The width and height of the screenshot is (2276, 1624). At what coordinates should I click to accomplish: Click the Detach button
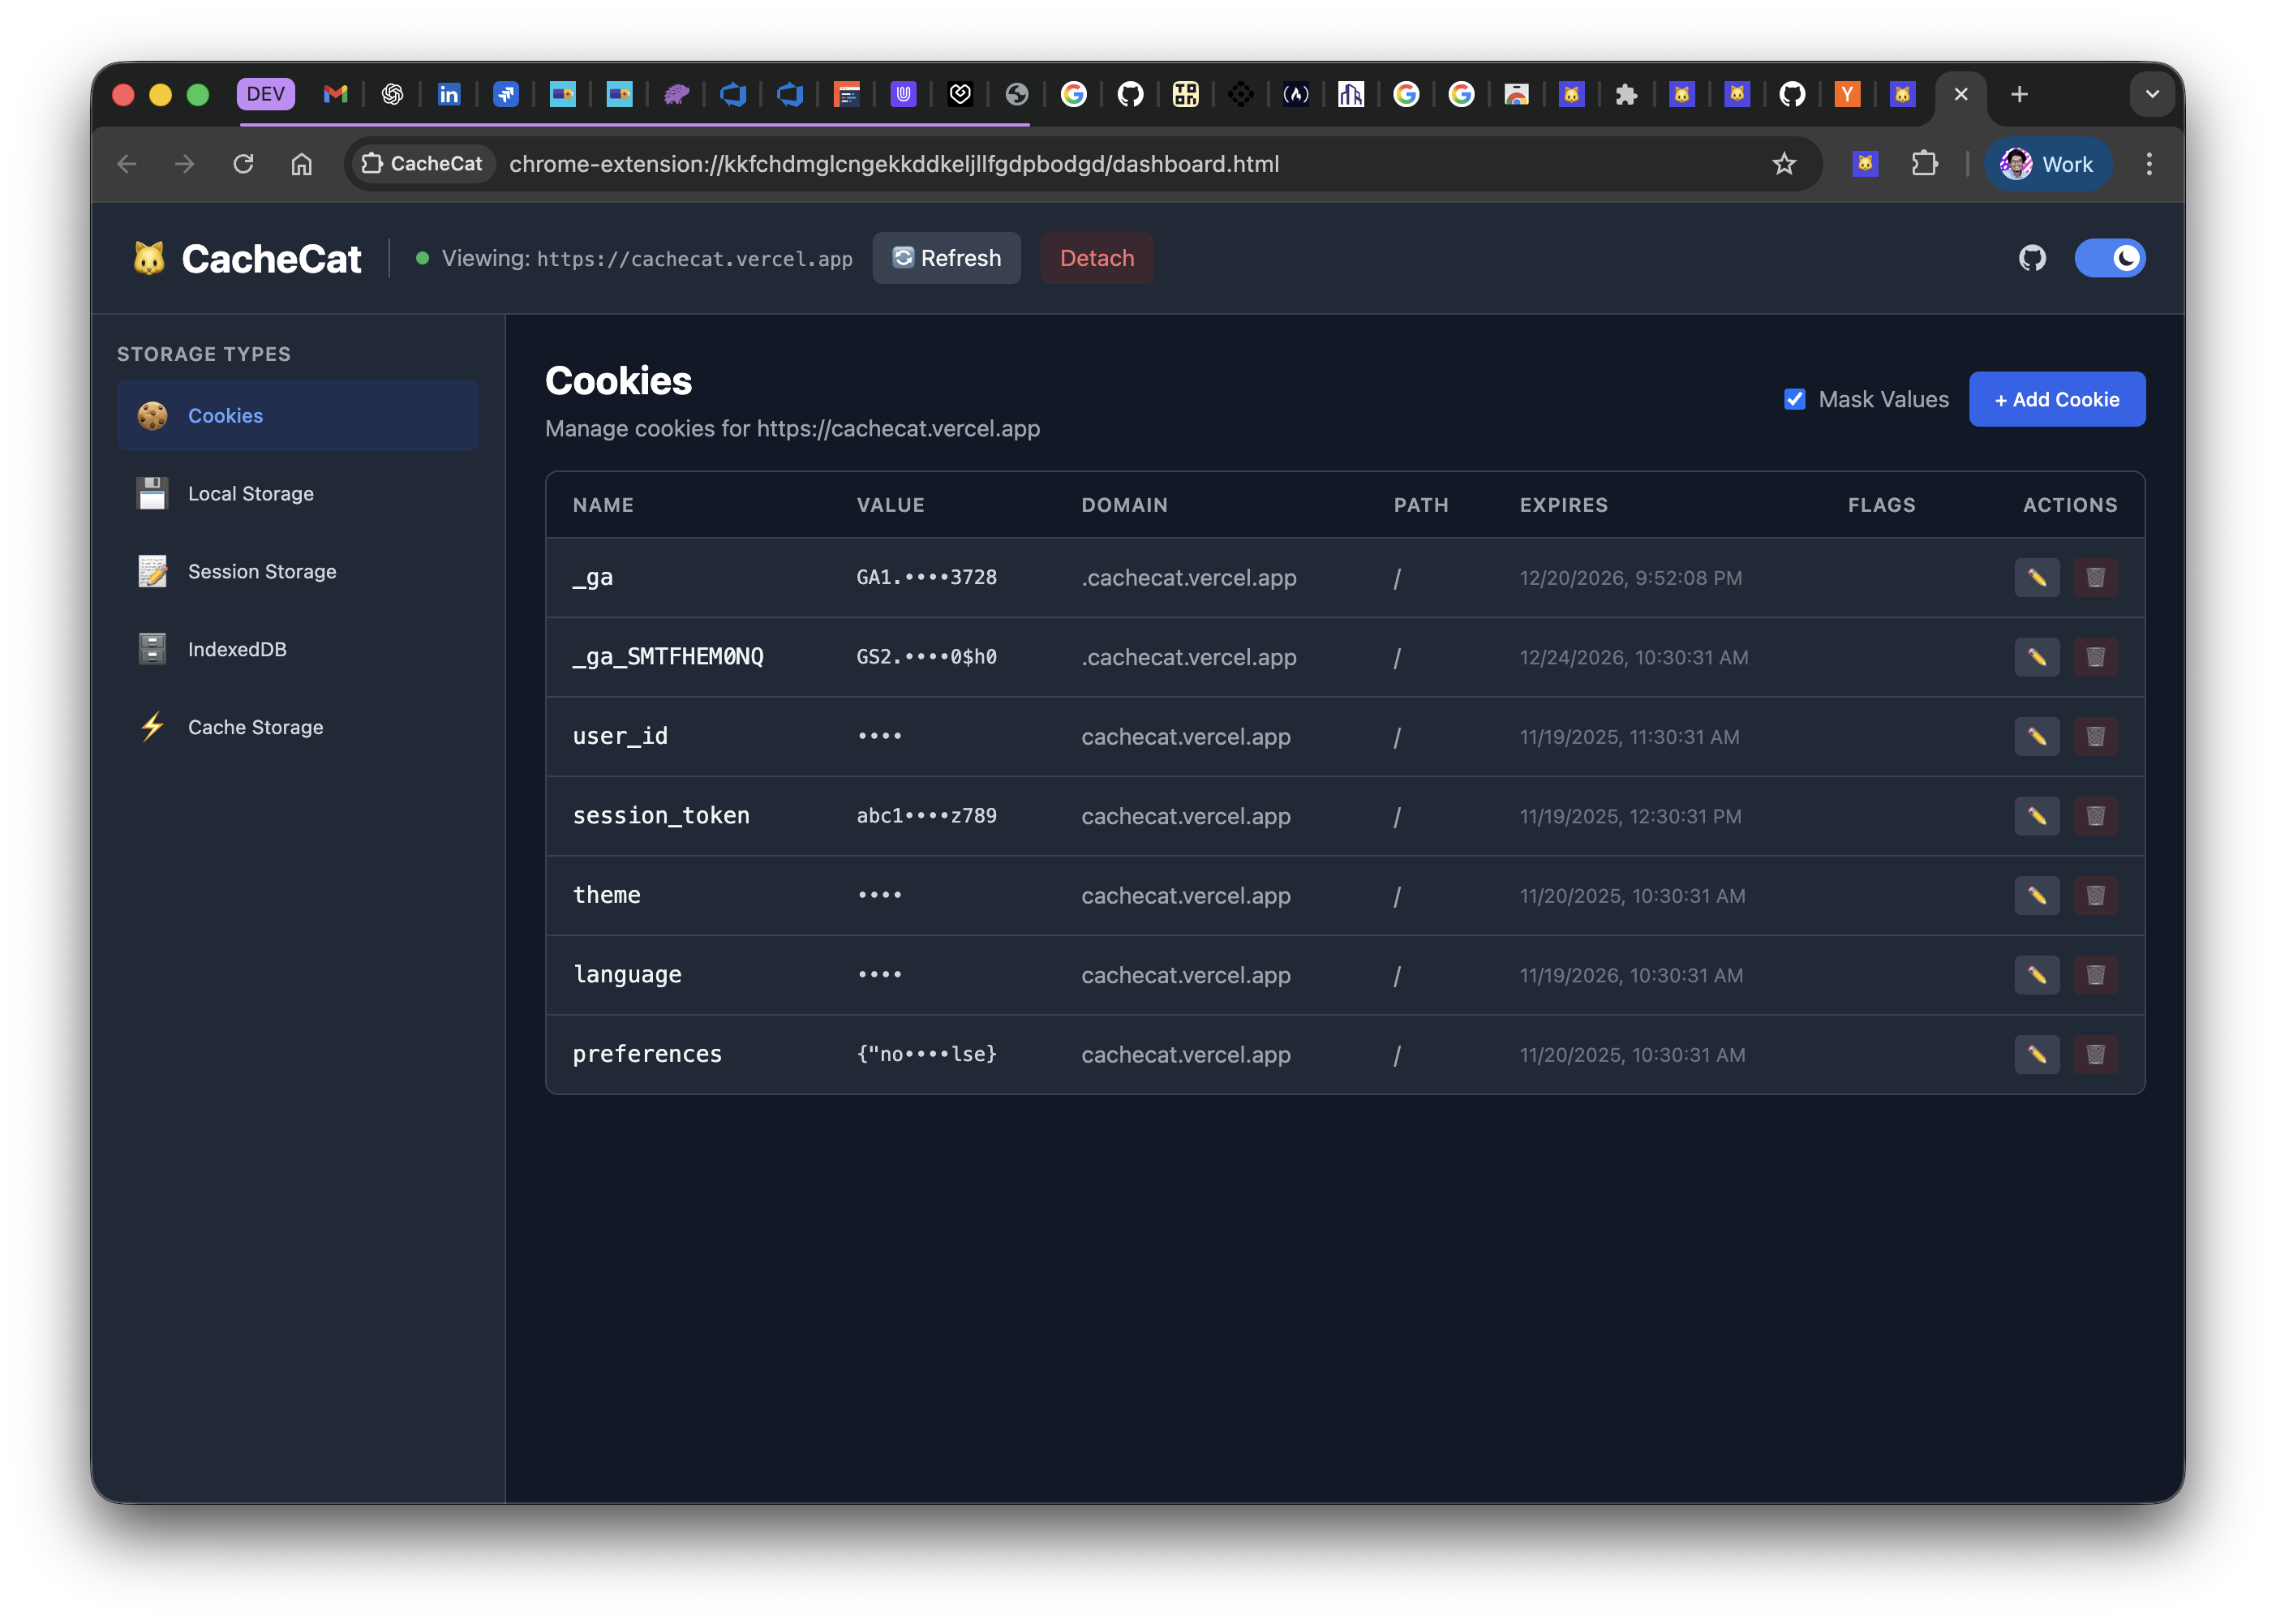click(x=1097, y=258)
